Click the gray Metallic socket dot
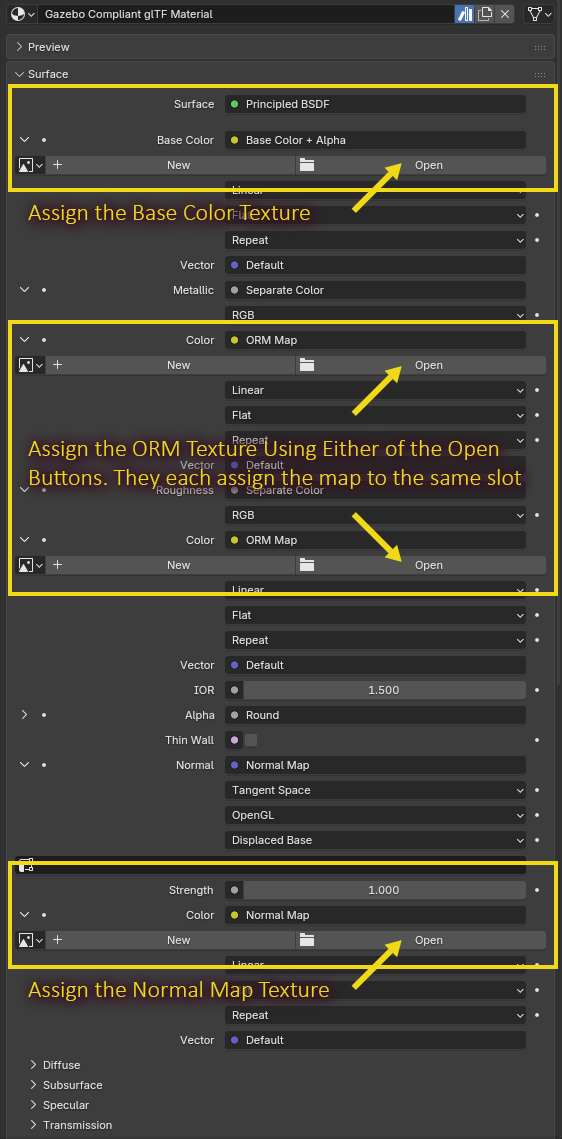The image size is (562, 1139). pyautogui.click(x=235, y=290)
